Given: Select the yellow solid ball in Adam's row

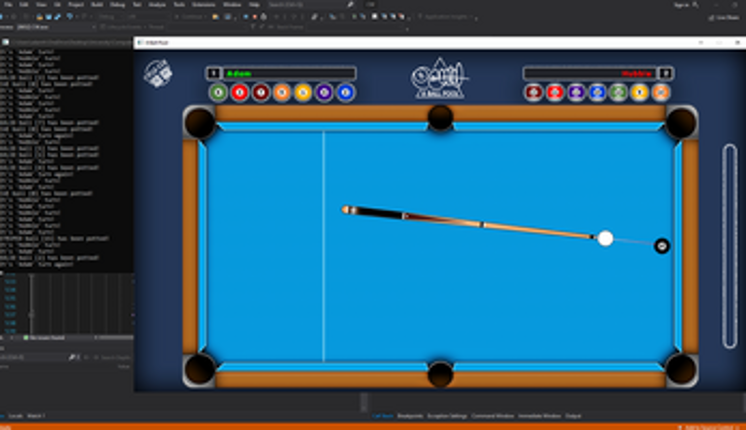Looking at the screenshot, I should pos(303,92).
